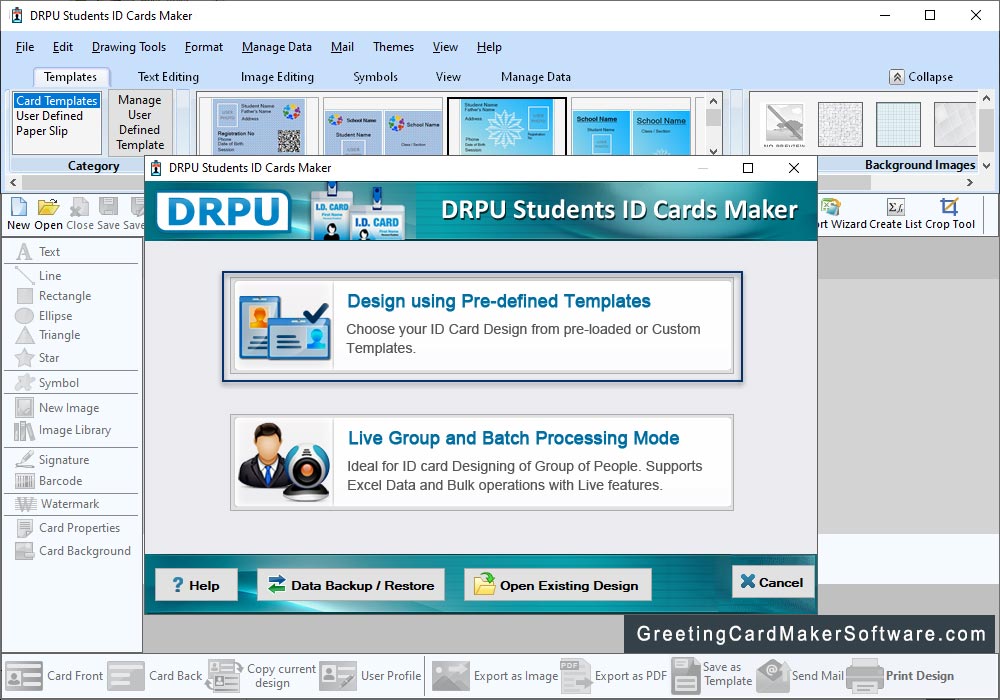1000x700 pixels.
Task: Pick the Triangle shape tool
Action: 48,335
